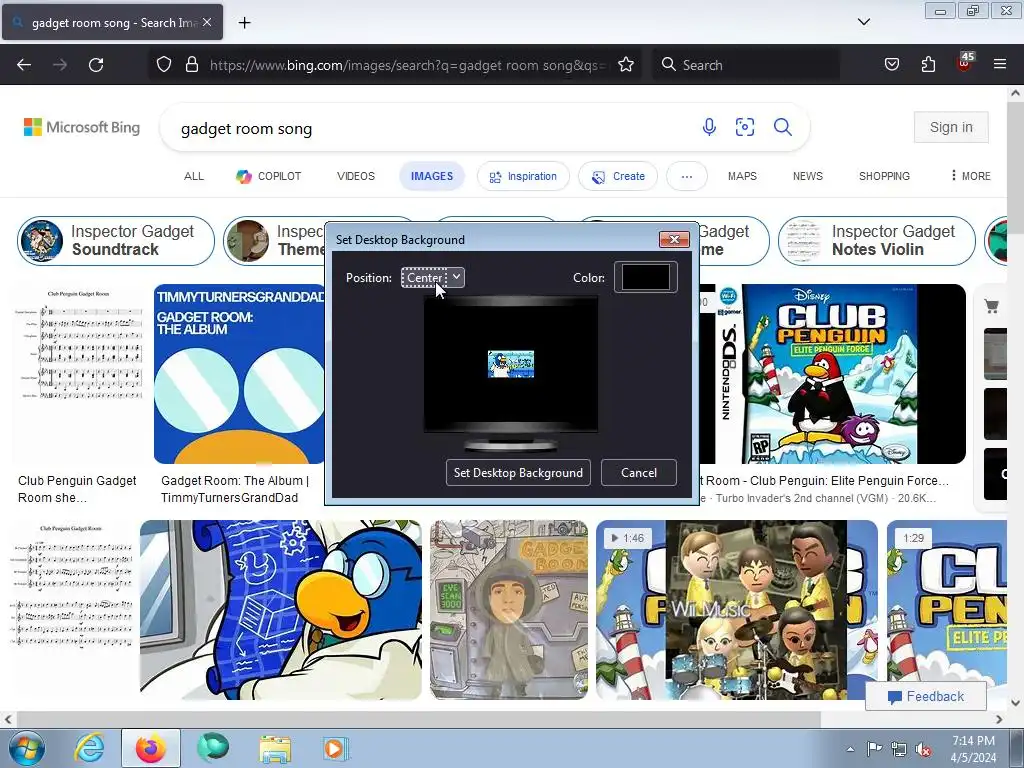Open the list all tabs chevron
The image size is (1024, 768).
tap(863, 22)
